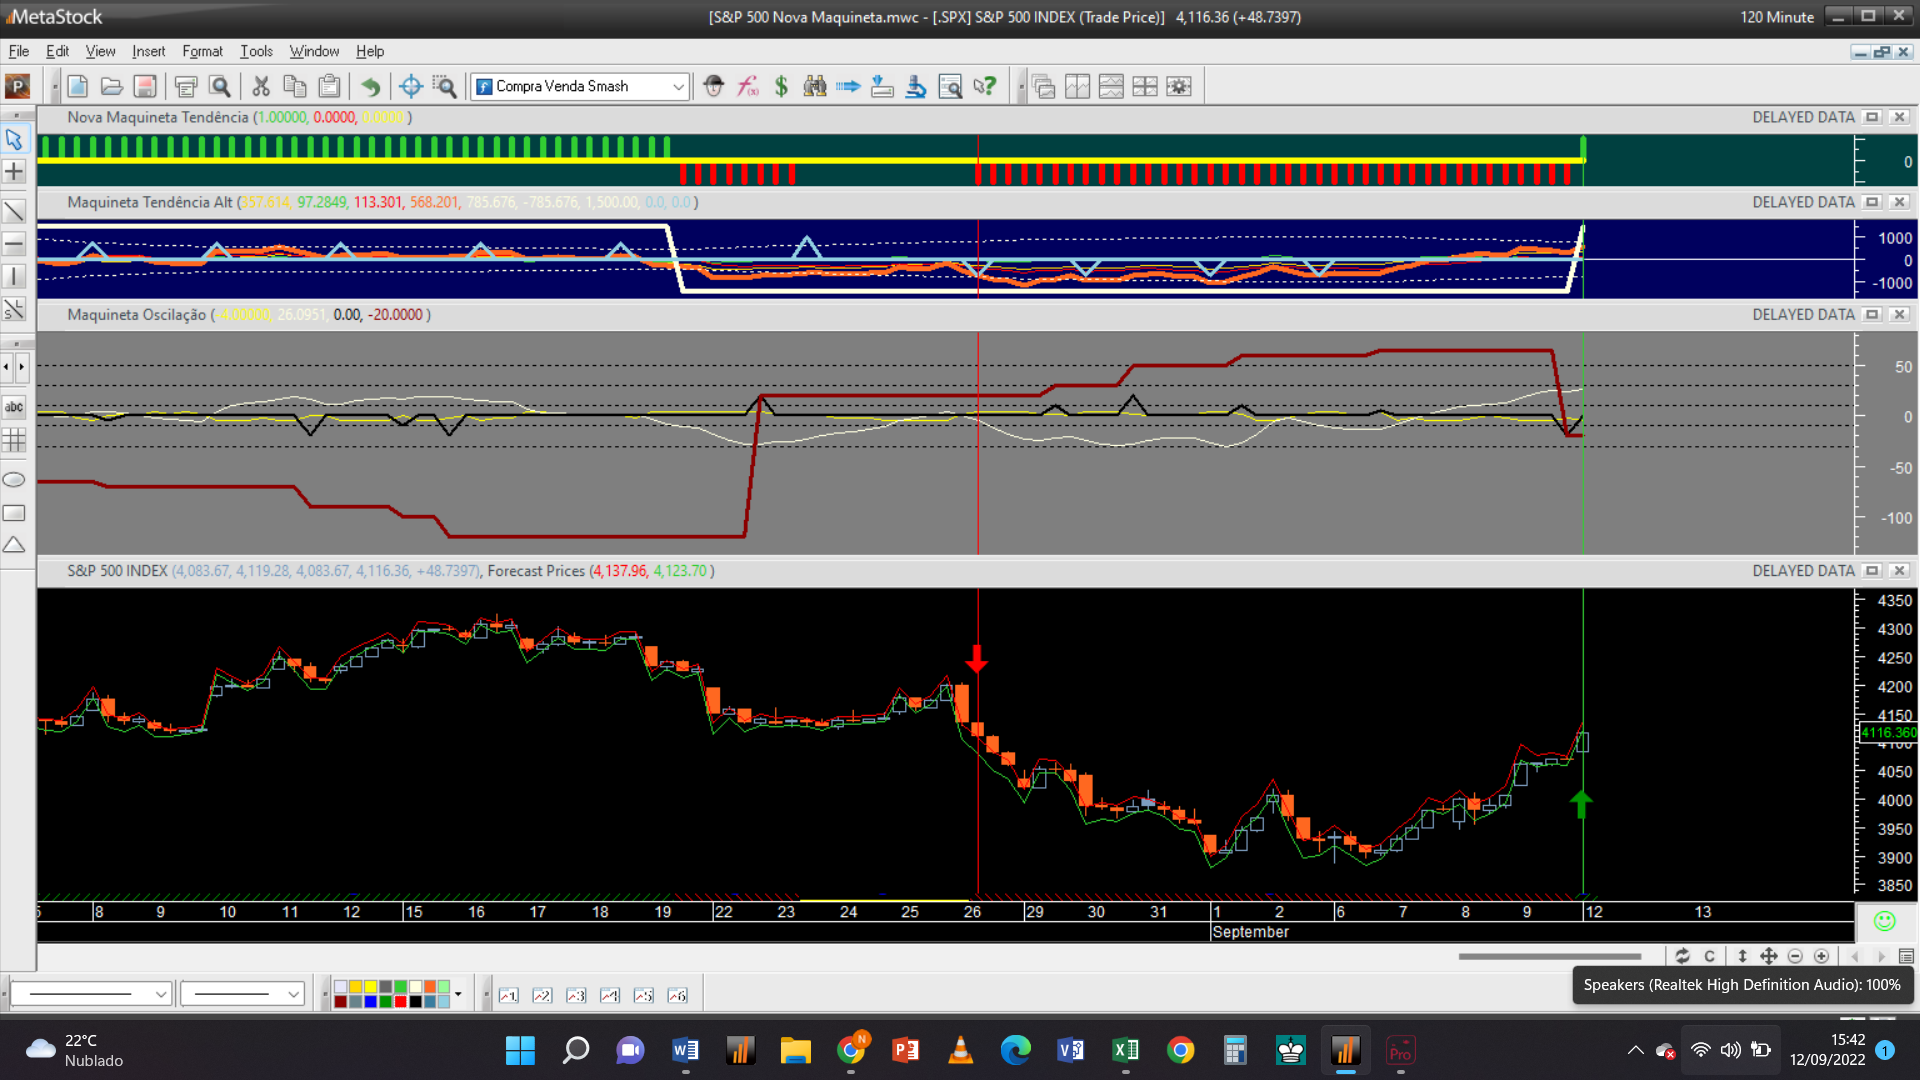
Task: Click the dollar sign System Tester icon
Action: click(x=781, y=86)
